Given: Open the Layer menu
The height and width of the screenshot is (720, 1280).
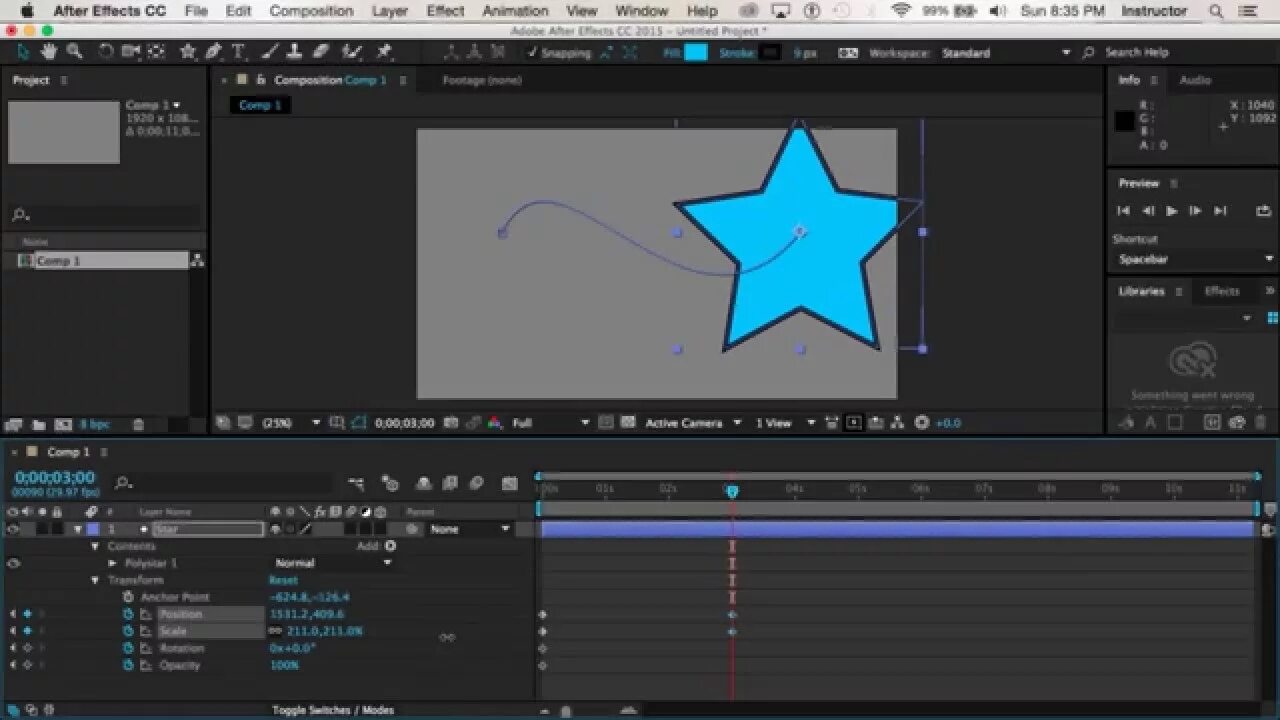Looking at the screenshot, I should (390, 11).
